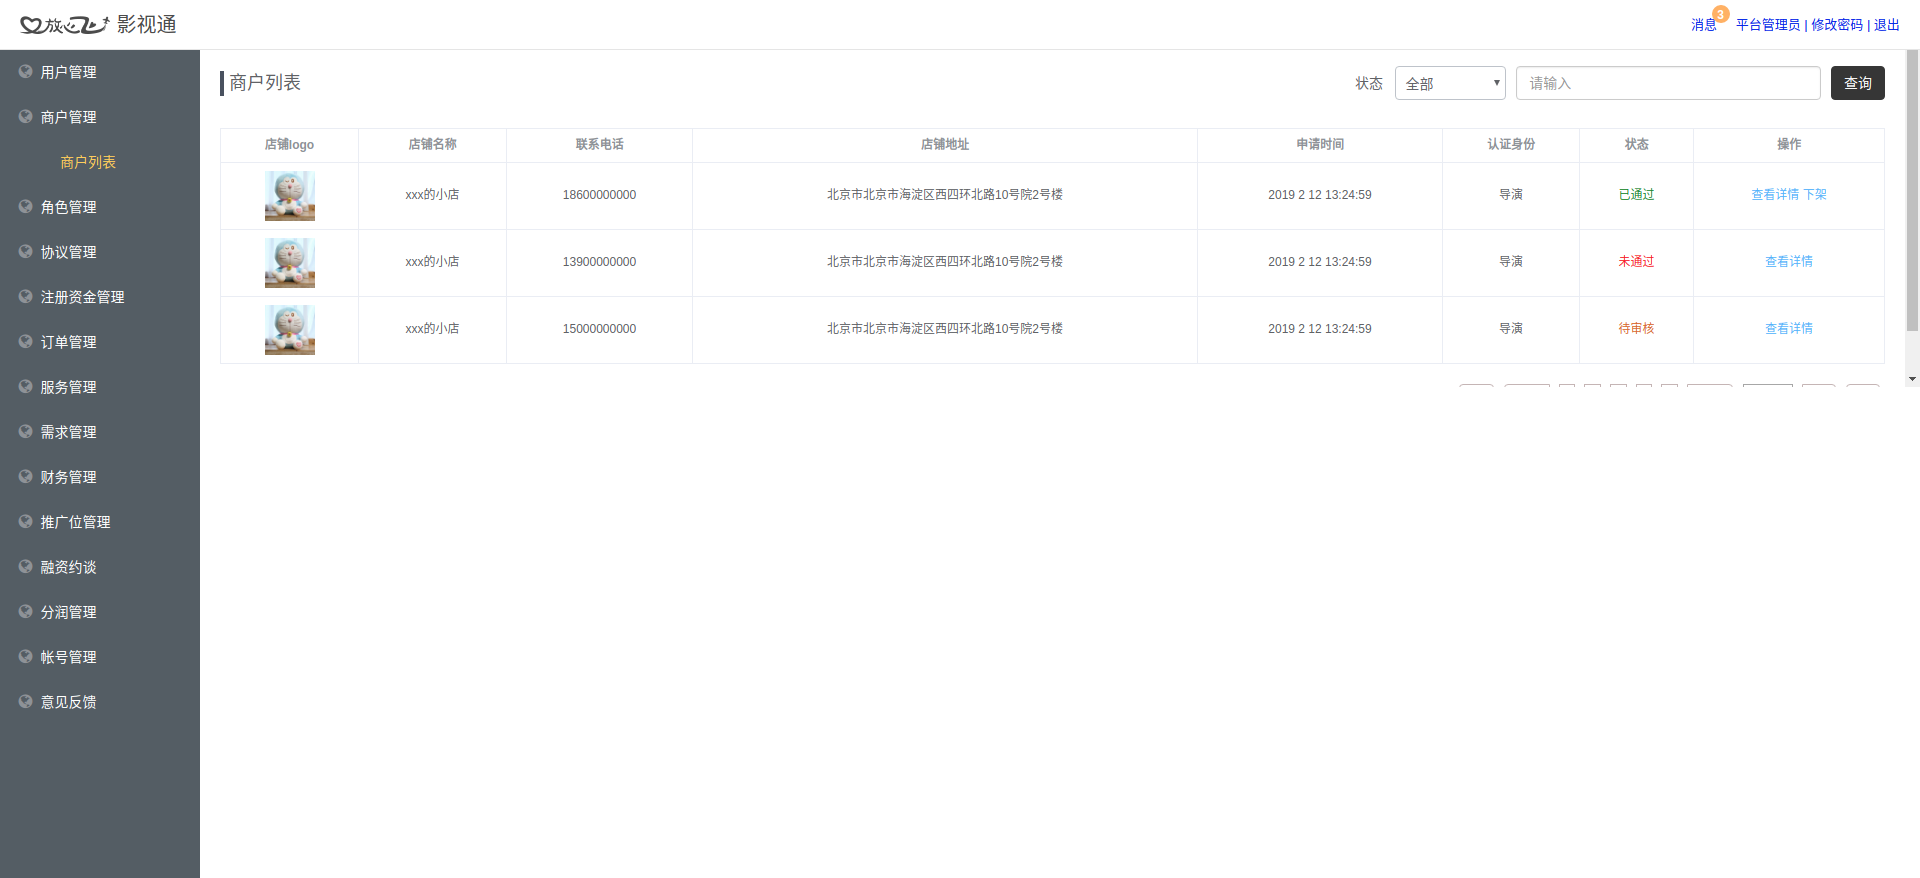The height and width of the screenshot is (878, 1920).
Task: Expand the 服务管理 sidebar menu
Action: [68, 387]
